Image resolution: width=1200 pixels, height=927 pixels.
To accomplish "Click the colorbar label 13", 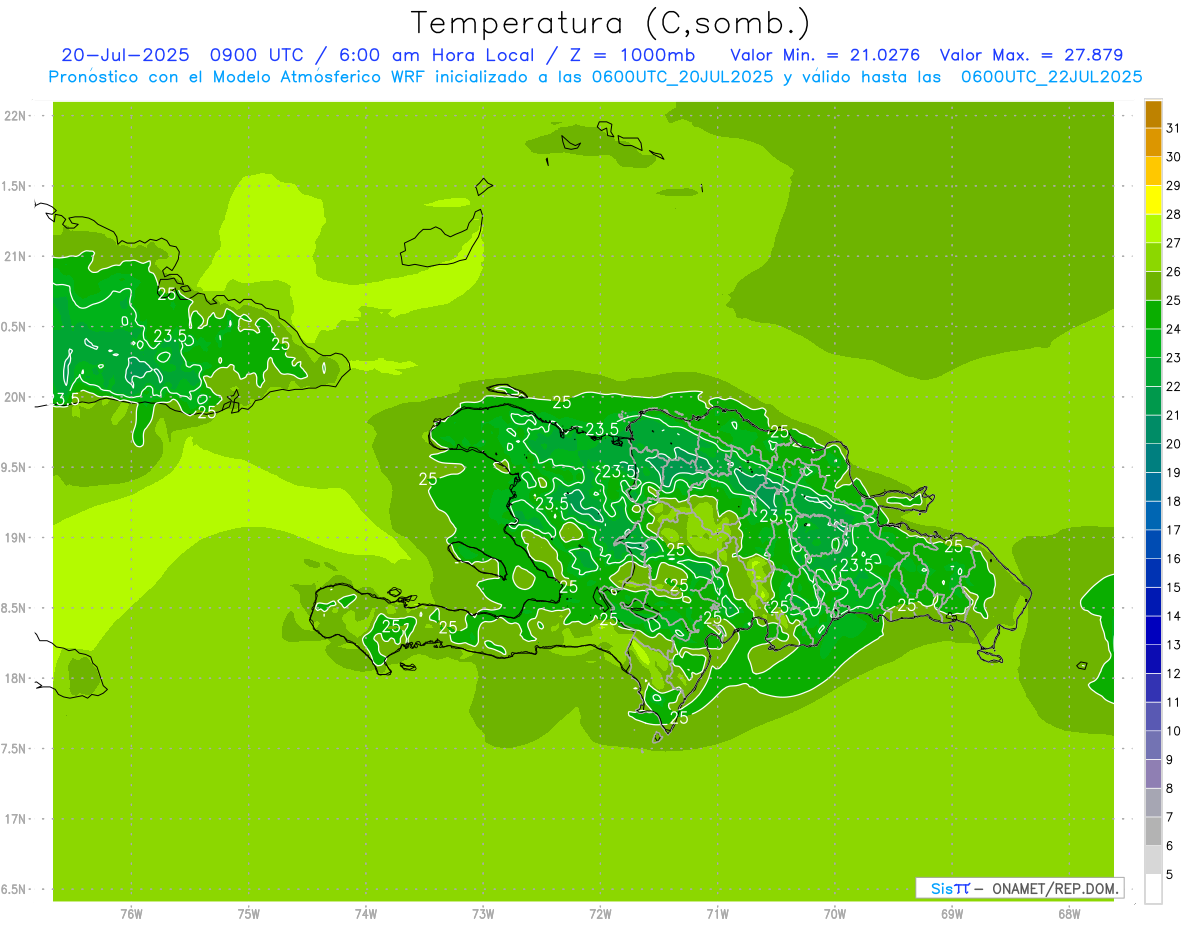I will coord(1174,645).
